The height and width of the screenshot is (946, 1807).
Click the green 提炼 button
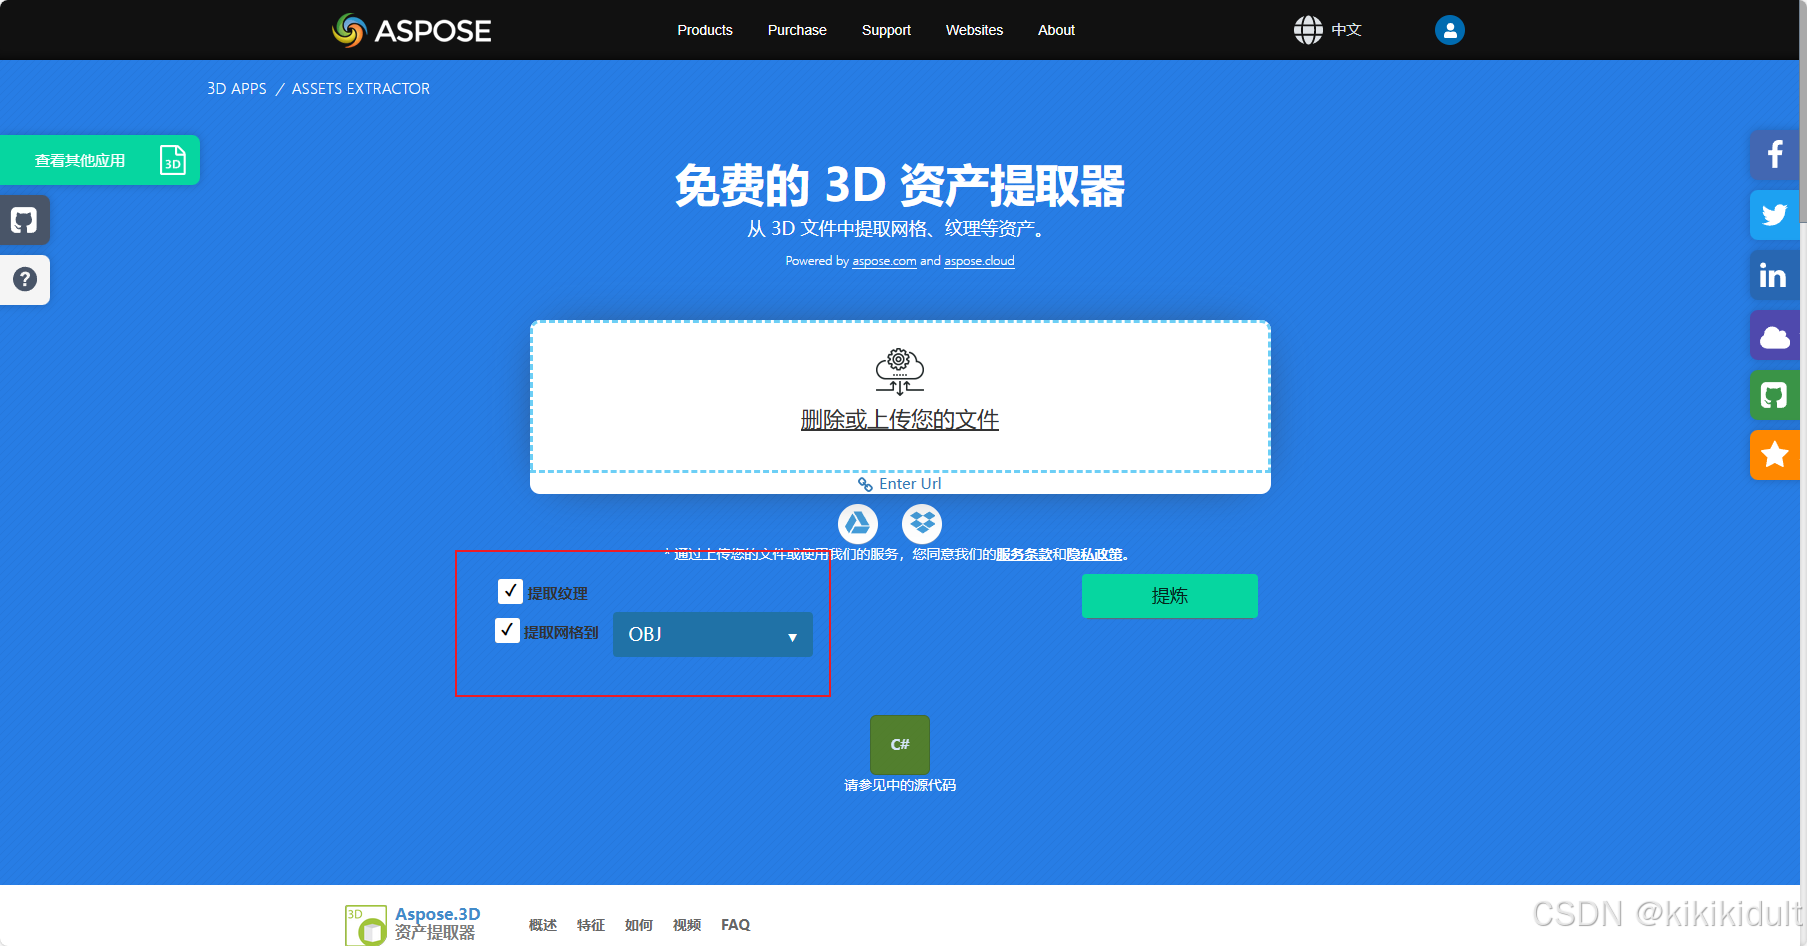tap(1170, 596)
